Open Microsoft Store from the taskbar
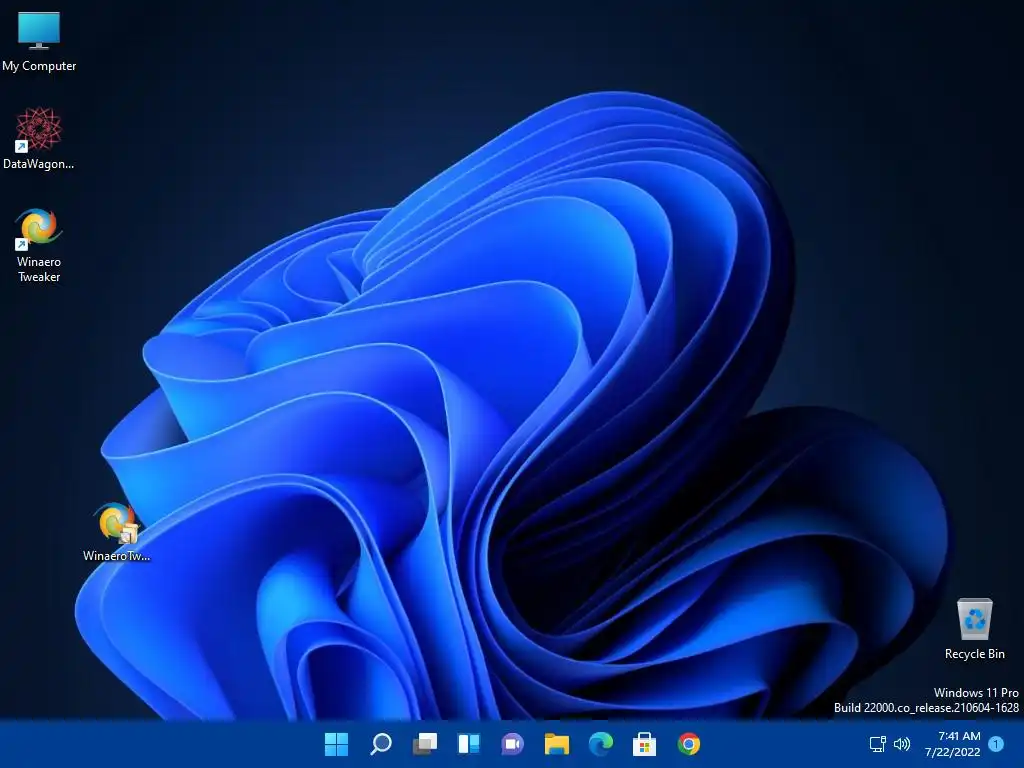 [x=645, y=744]
